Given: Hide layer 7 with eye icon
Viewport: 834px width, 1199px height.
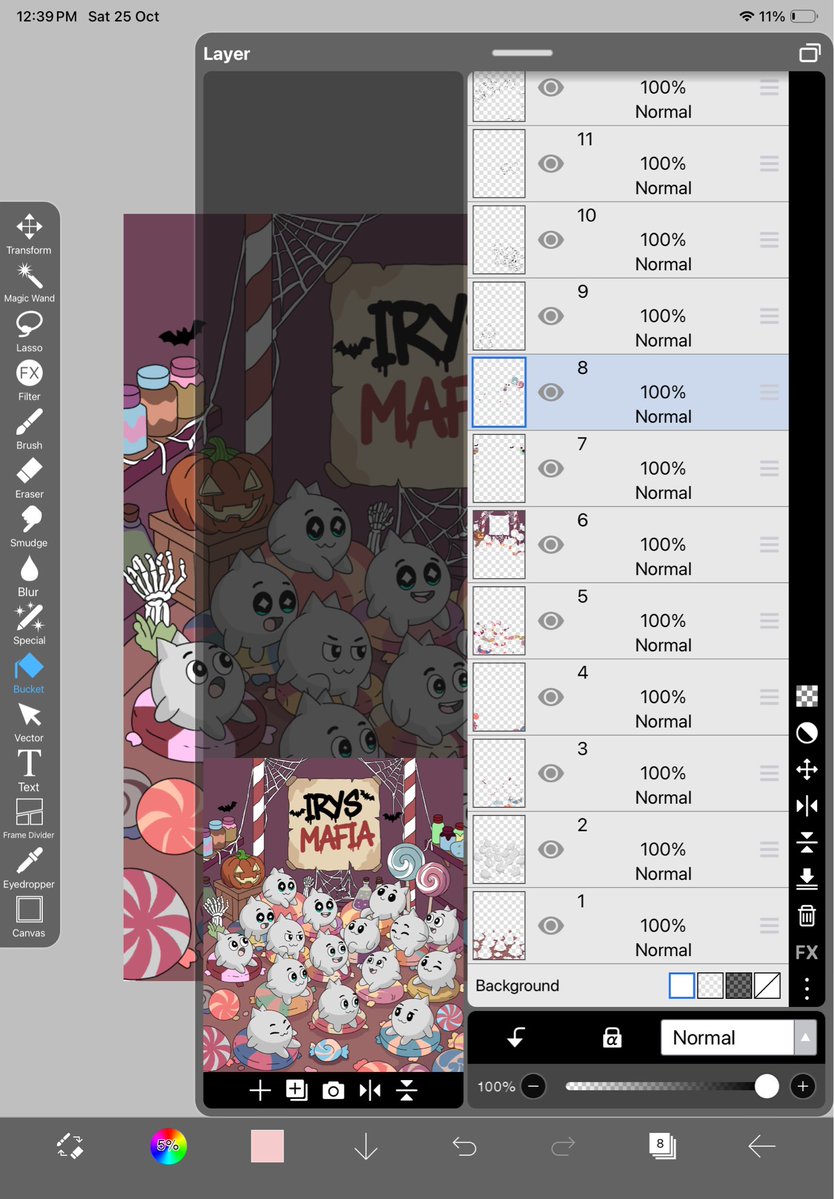Looking at the screenshot, I should [x=550, y=468].
